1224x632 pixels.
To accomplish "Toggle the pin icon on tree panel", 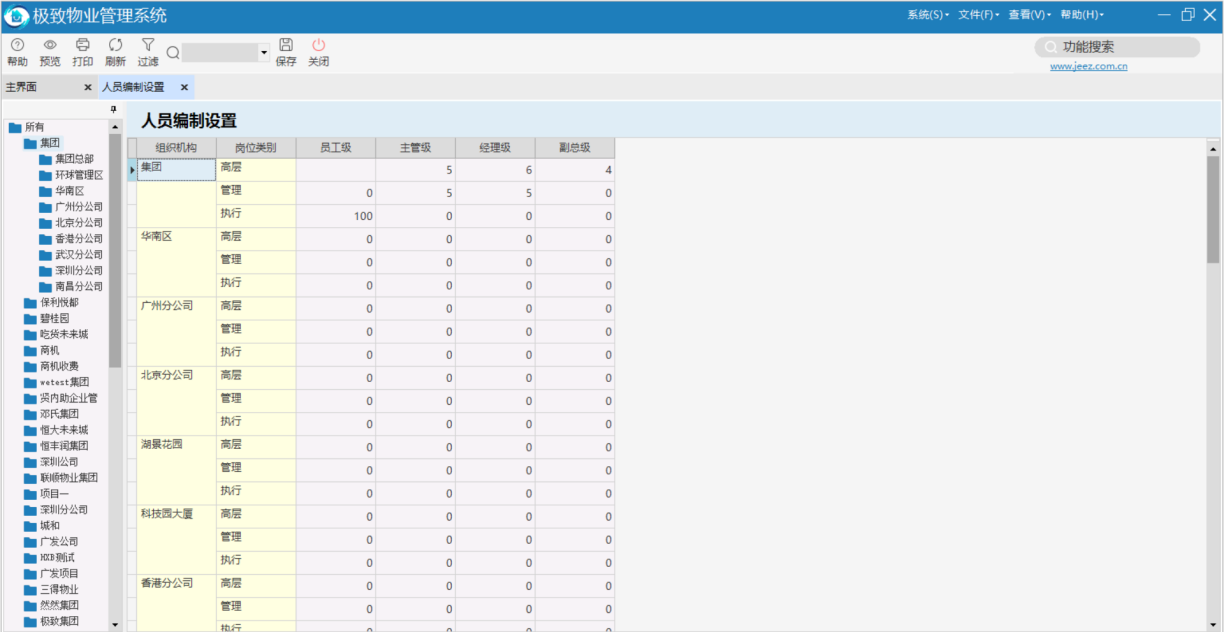I will pyautogui.click(x=114, y=109).
